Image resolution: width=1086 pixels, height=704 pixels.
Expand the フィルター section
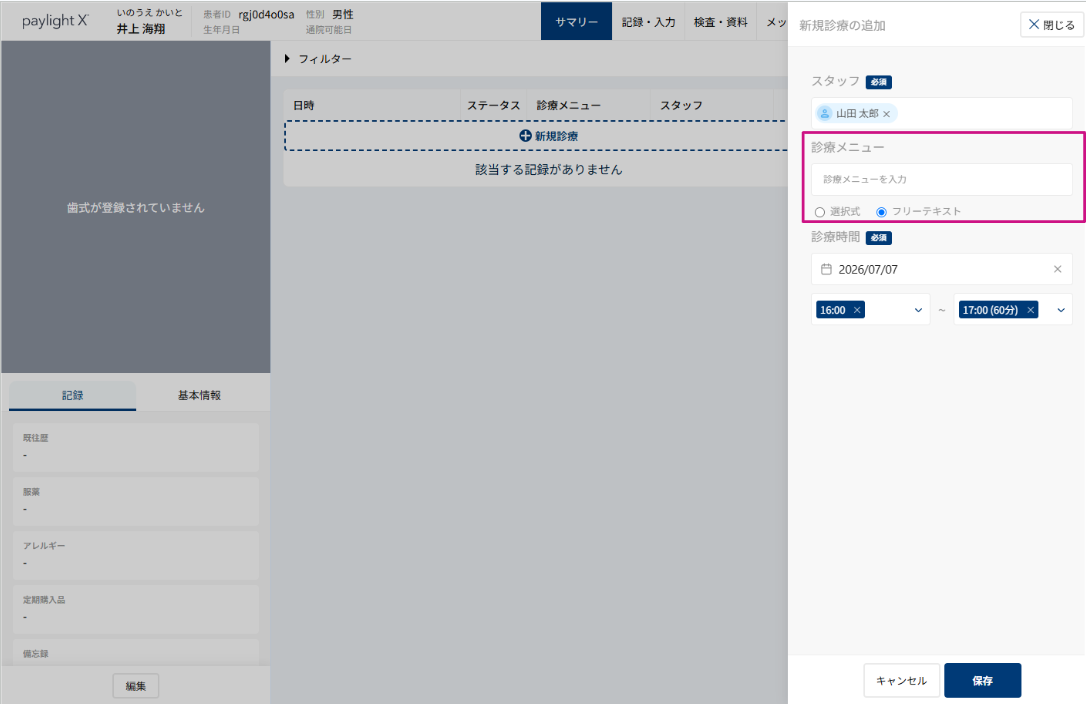[318, 59]
